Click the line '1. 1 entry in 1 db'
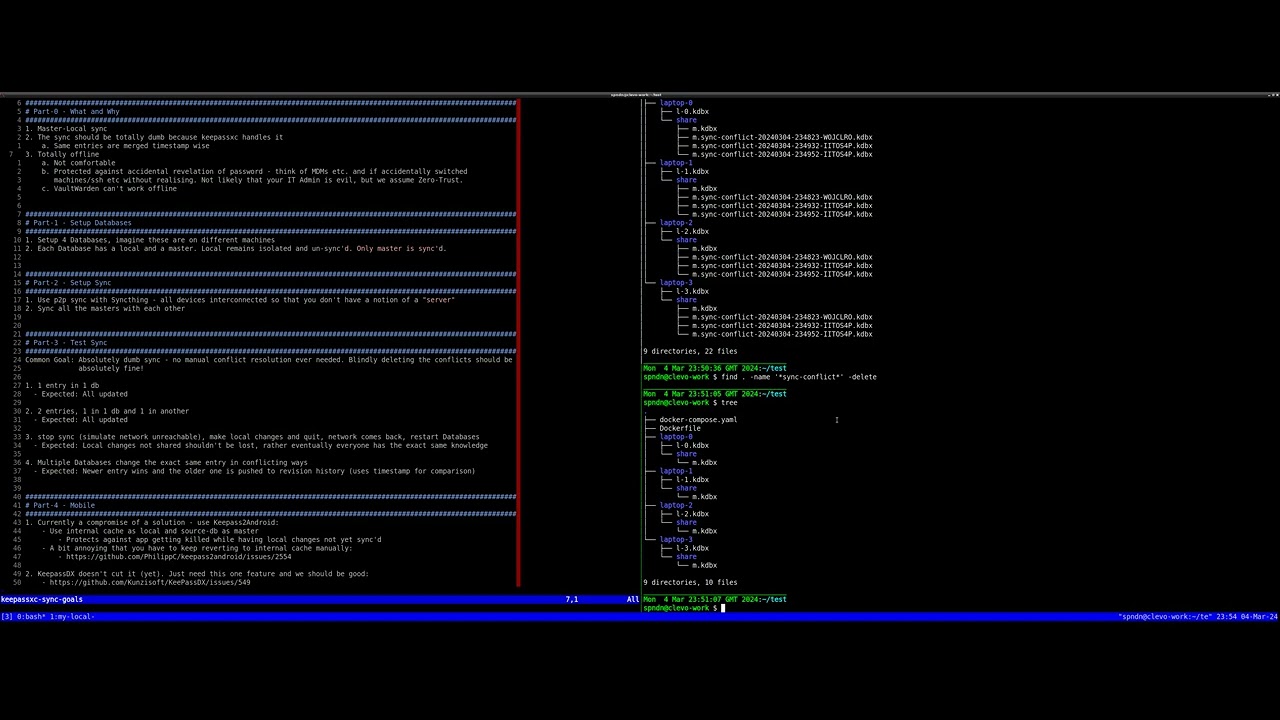The image size is (1280, 720). 62,386
